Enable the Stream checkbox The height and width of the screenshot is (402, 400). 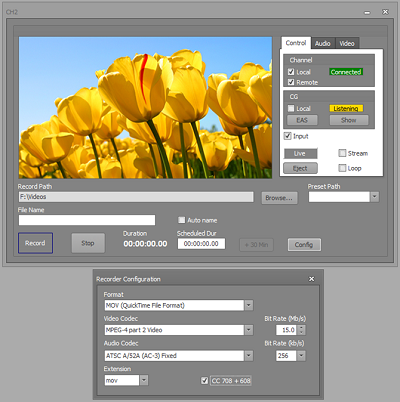342,153
